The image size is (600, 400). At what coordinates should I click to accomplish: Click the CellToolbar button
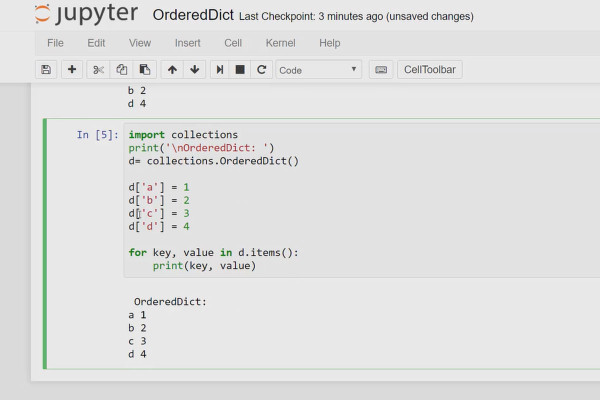tap(430, 70)
